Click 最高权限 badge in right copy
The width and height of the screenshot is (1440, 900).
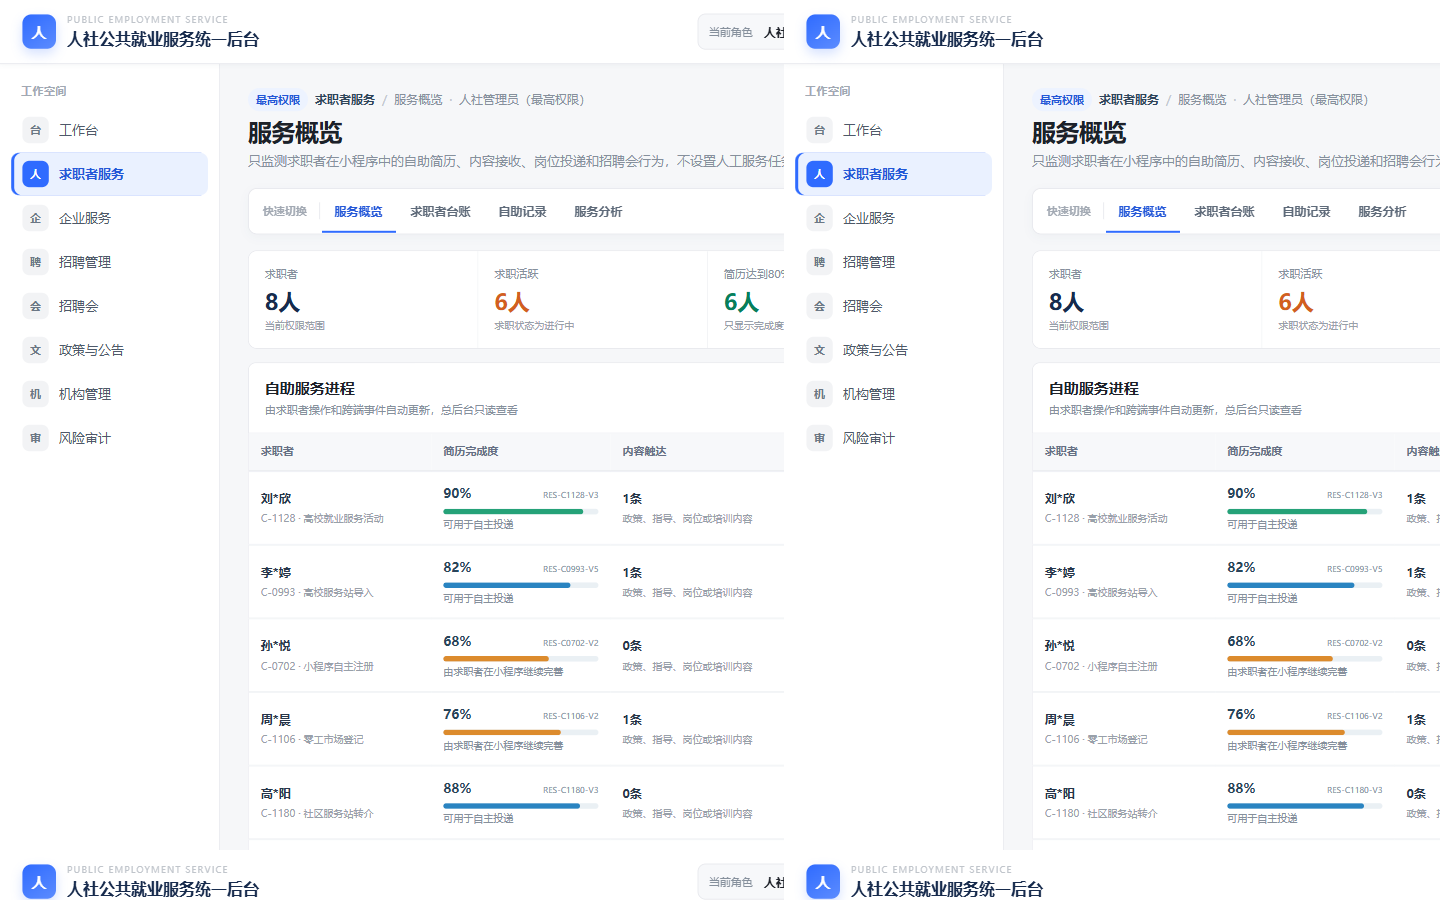click(1062, 100)
